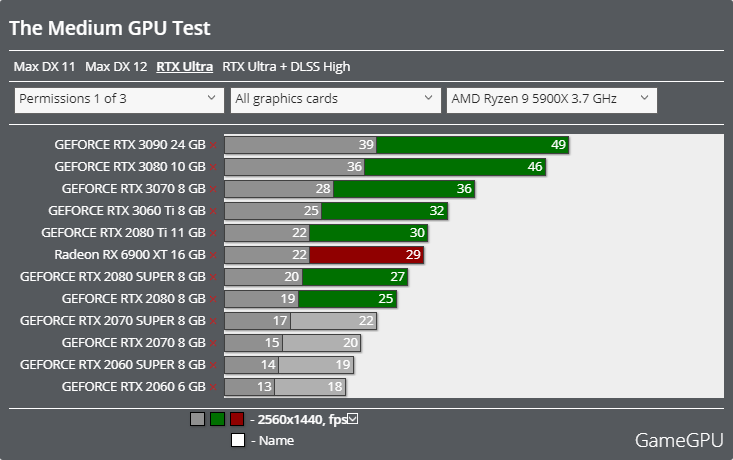The image size is (733, 460).
Task: Remove GEFORCE RTX 2060 SUPER 8 GB with its red X
Action: pyautogui.click(x=213, y=365)
